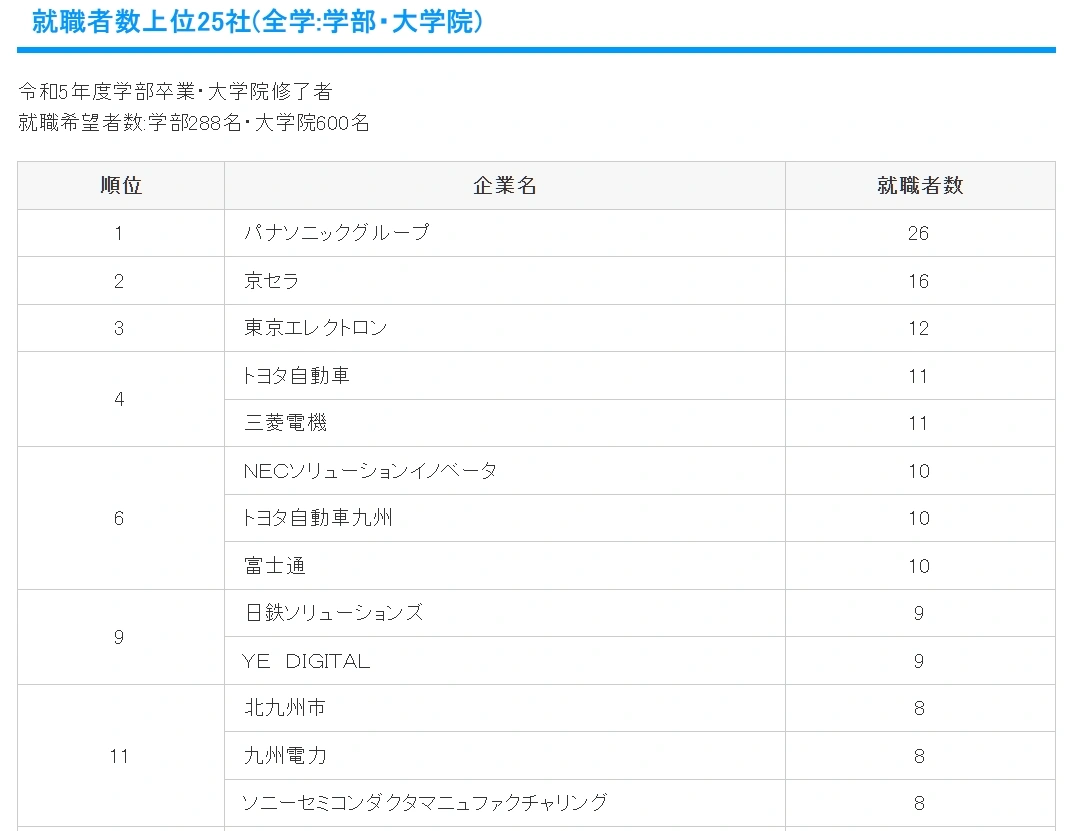Click the 日鉄ソリューションズ entry
This screenshot has height=831, width=1072.
(334, 613)
